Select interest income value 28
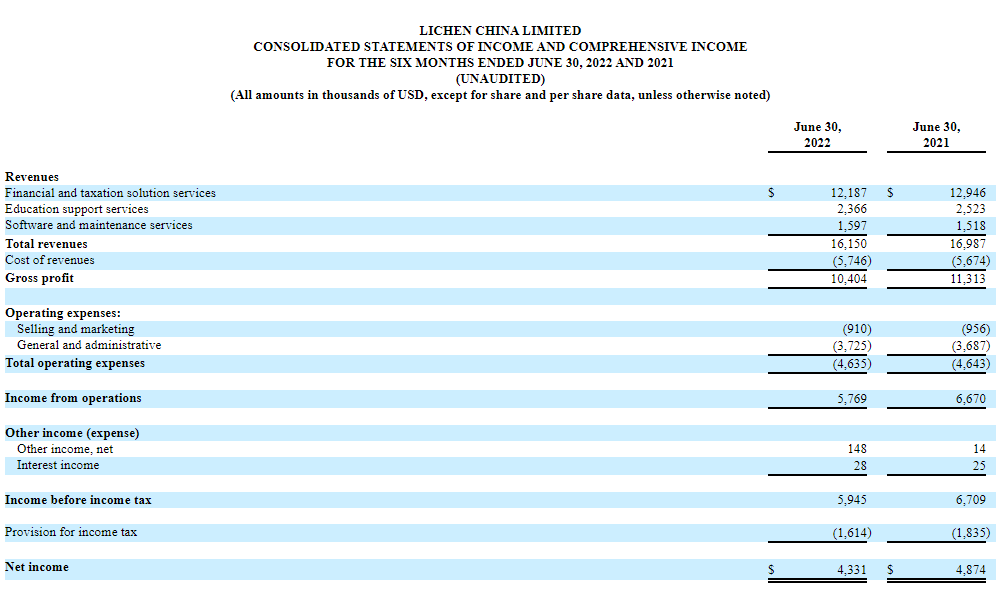997x589 pixels. point(860,466)
